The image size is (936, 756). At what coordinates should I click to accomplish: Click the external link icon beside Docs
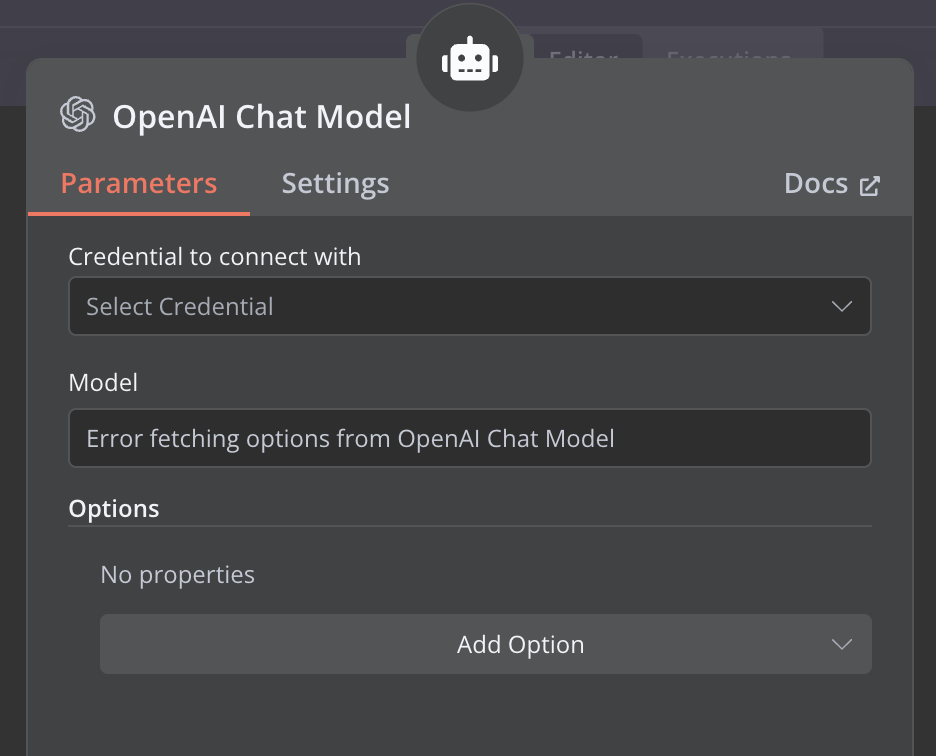[870, 185]
